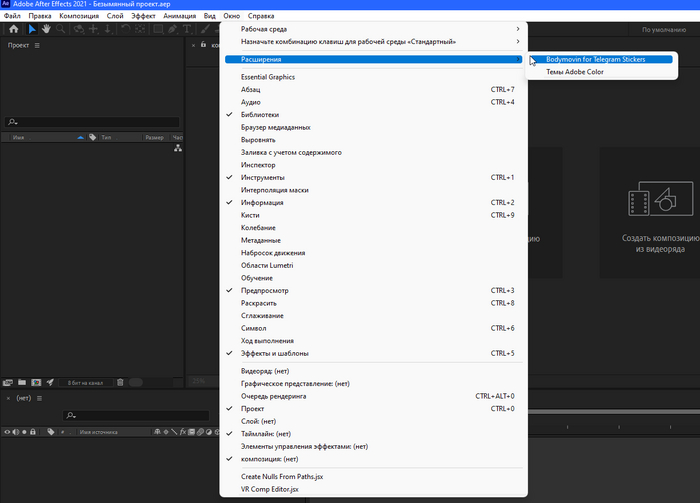This screenshot has height=503, width=700.
Task: Toggle the checked Инструменты menu item
Action: pos(262,177)
